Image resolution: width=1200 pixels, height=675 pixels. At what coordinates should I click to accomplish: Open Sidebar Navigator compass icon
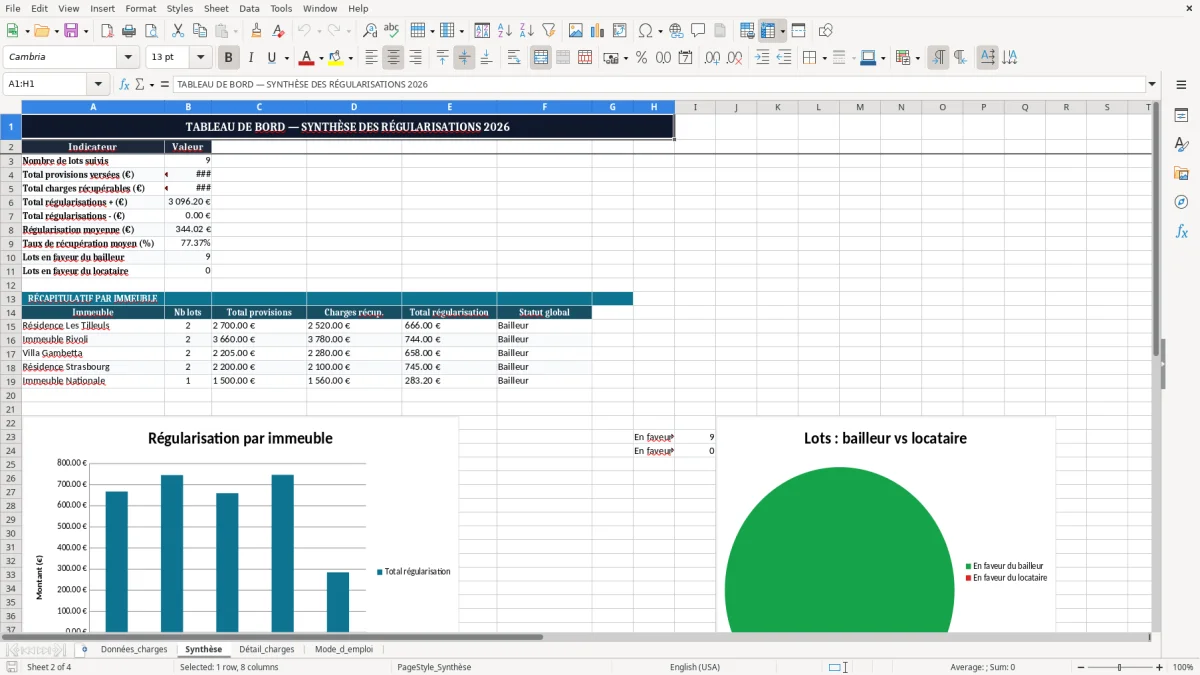point(1181,202)
